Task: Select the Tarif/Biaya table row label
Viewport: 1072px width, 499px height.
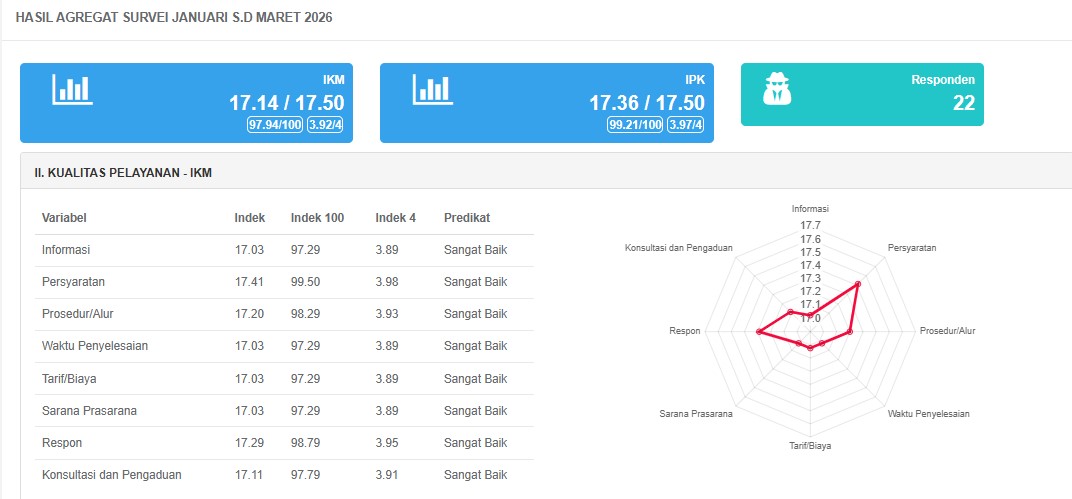Action: pyautogui.click(x=69, y=378)
